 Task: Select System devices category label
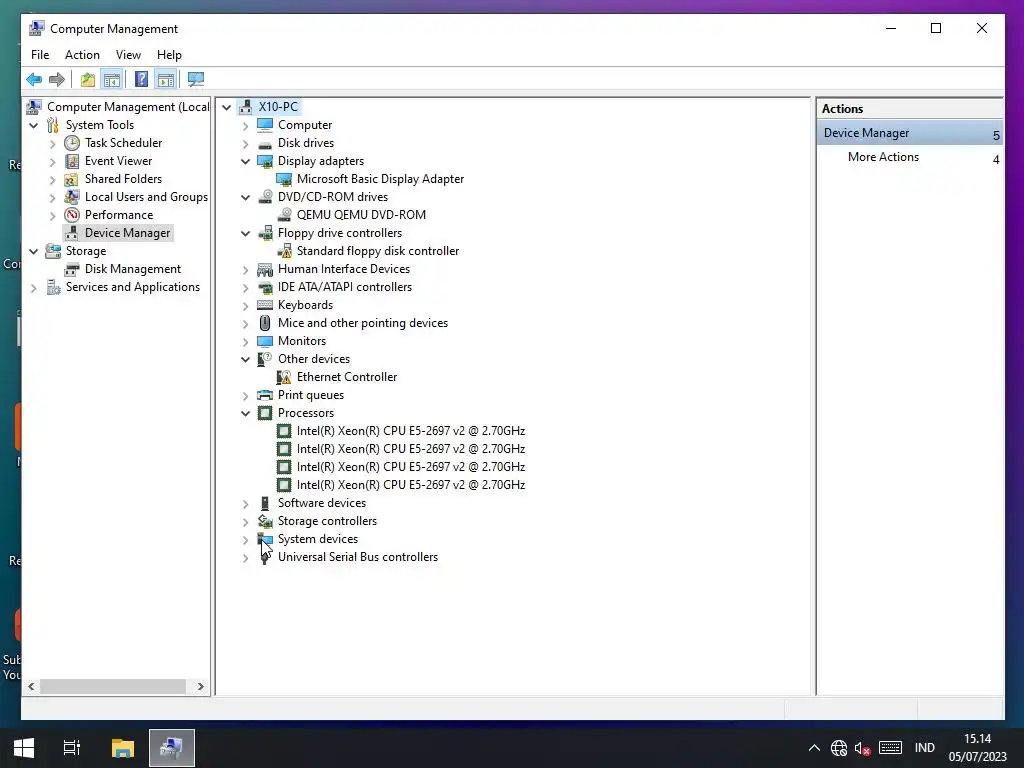318,539
